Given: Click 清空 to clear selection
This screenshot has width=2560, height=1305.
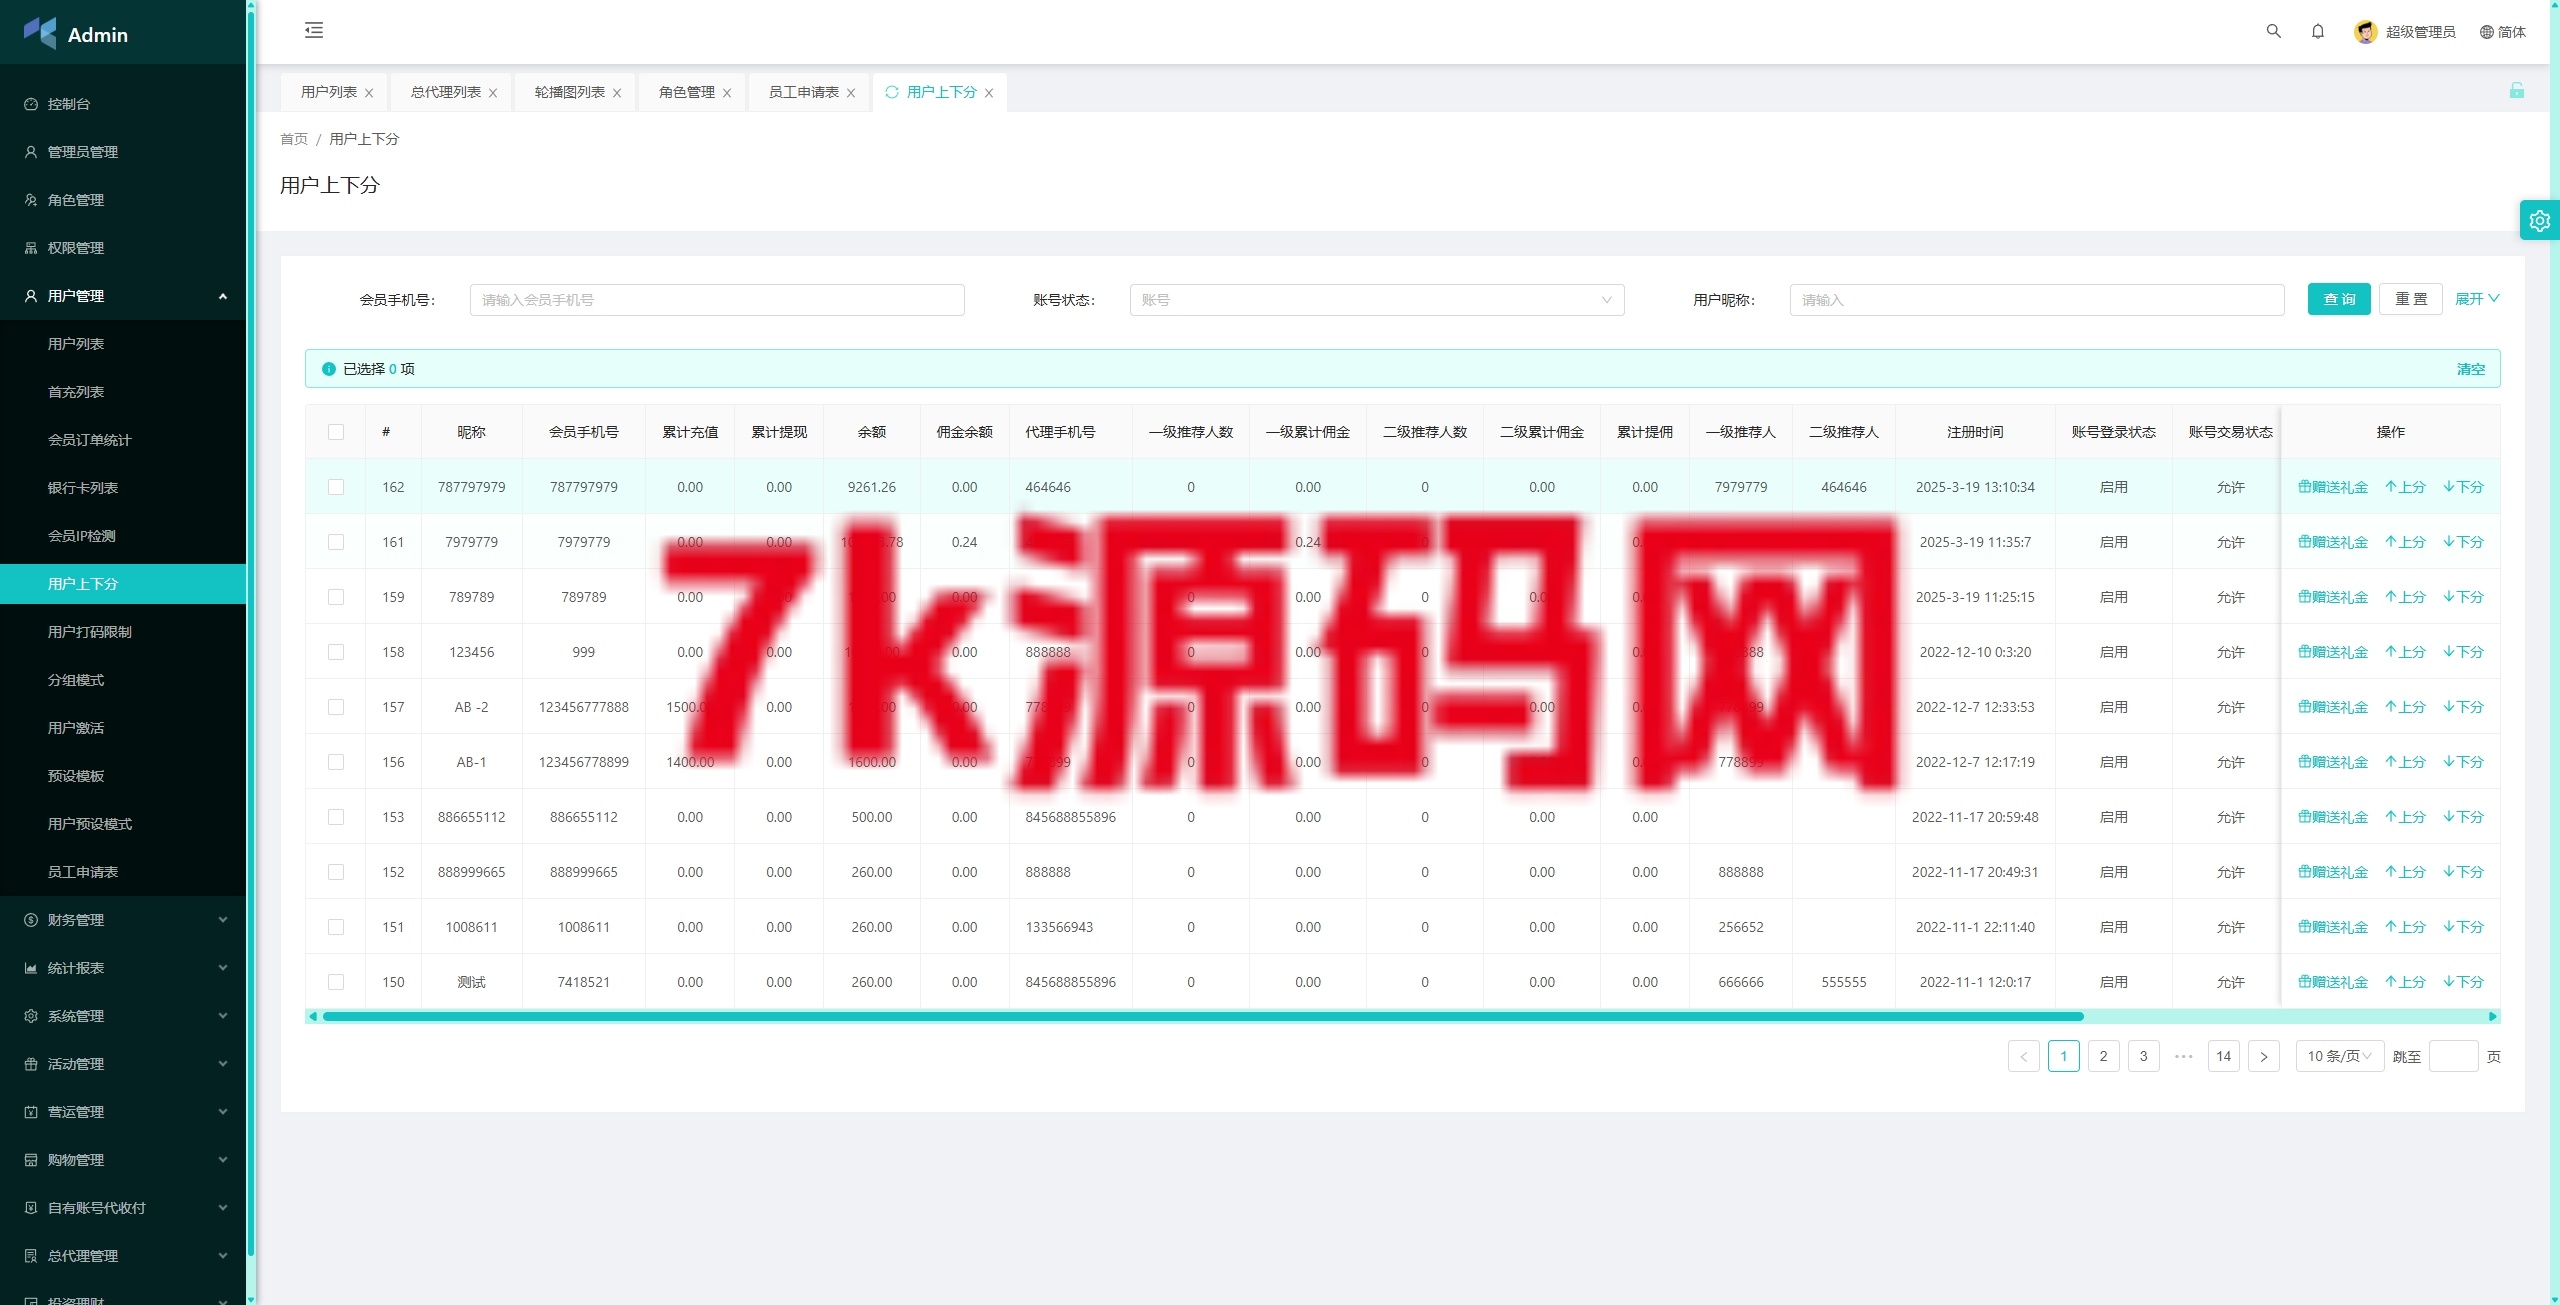Looking at the screenshot, I should pyautogui.click(x=2471, y=369).
